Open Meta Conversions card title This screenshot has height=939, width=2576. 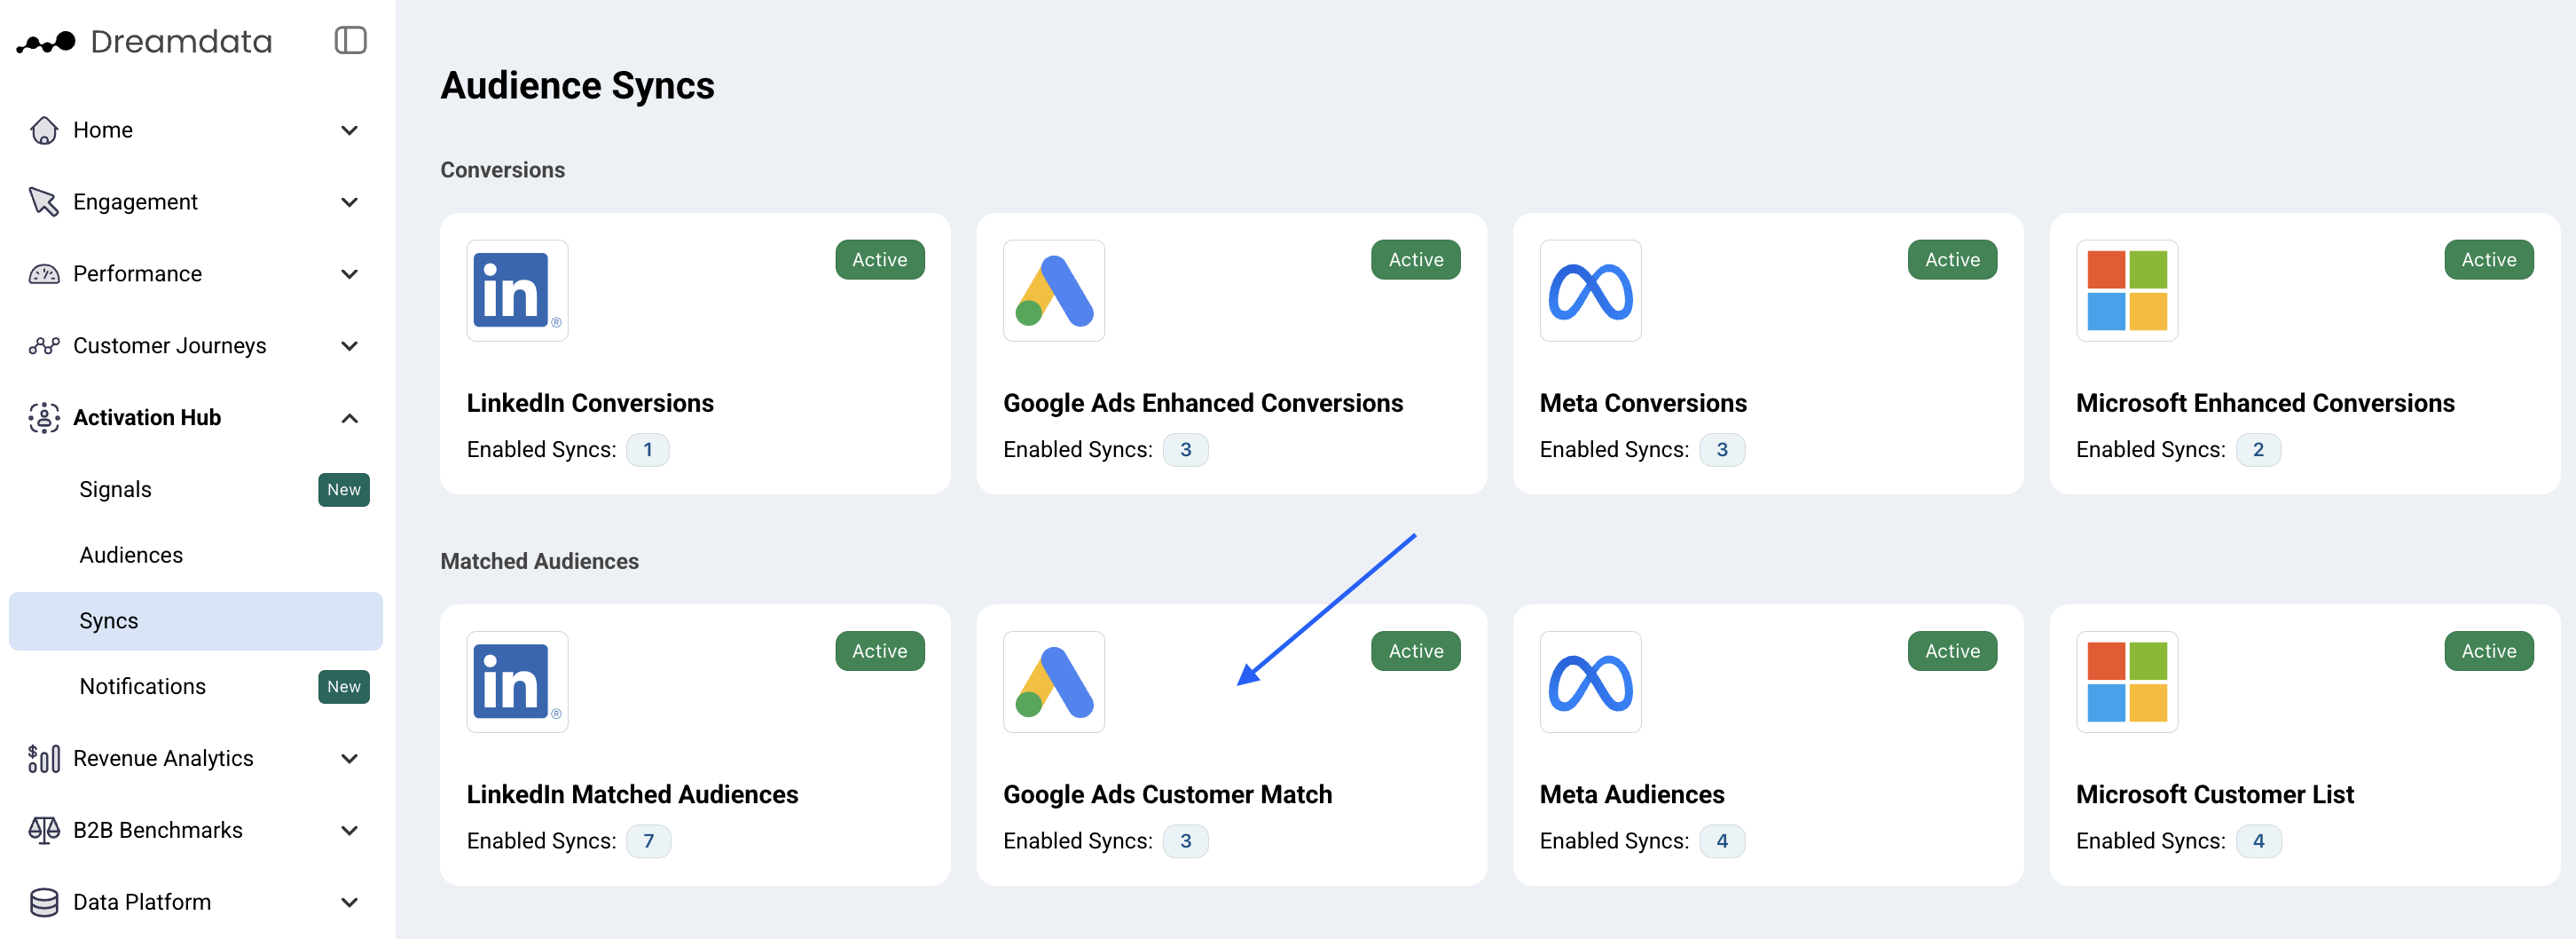(x=1643, y=403)
